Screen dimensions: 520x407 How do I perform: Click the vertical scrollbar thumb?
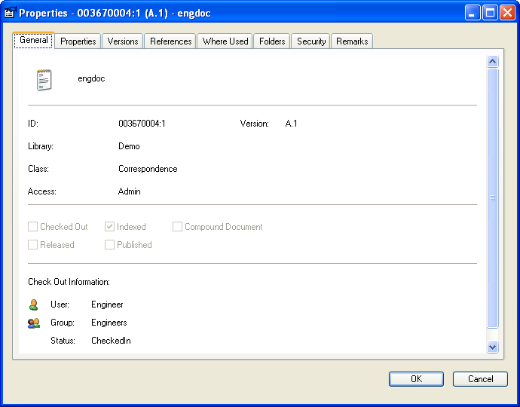click(x=492, y=198)
